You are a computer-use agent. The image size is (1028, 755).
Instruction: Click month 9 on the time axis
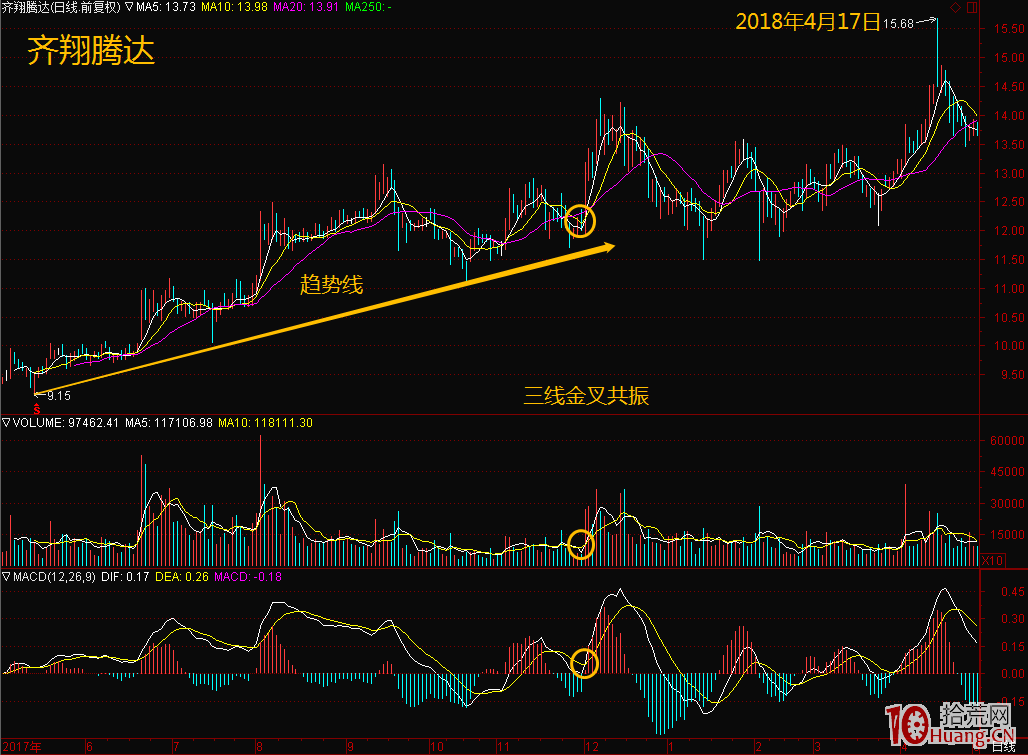tap(351, 746)
